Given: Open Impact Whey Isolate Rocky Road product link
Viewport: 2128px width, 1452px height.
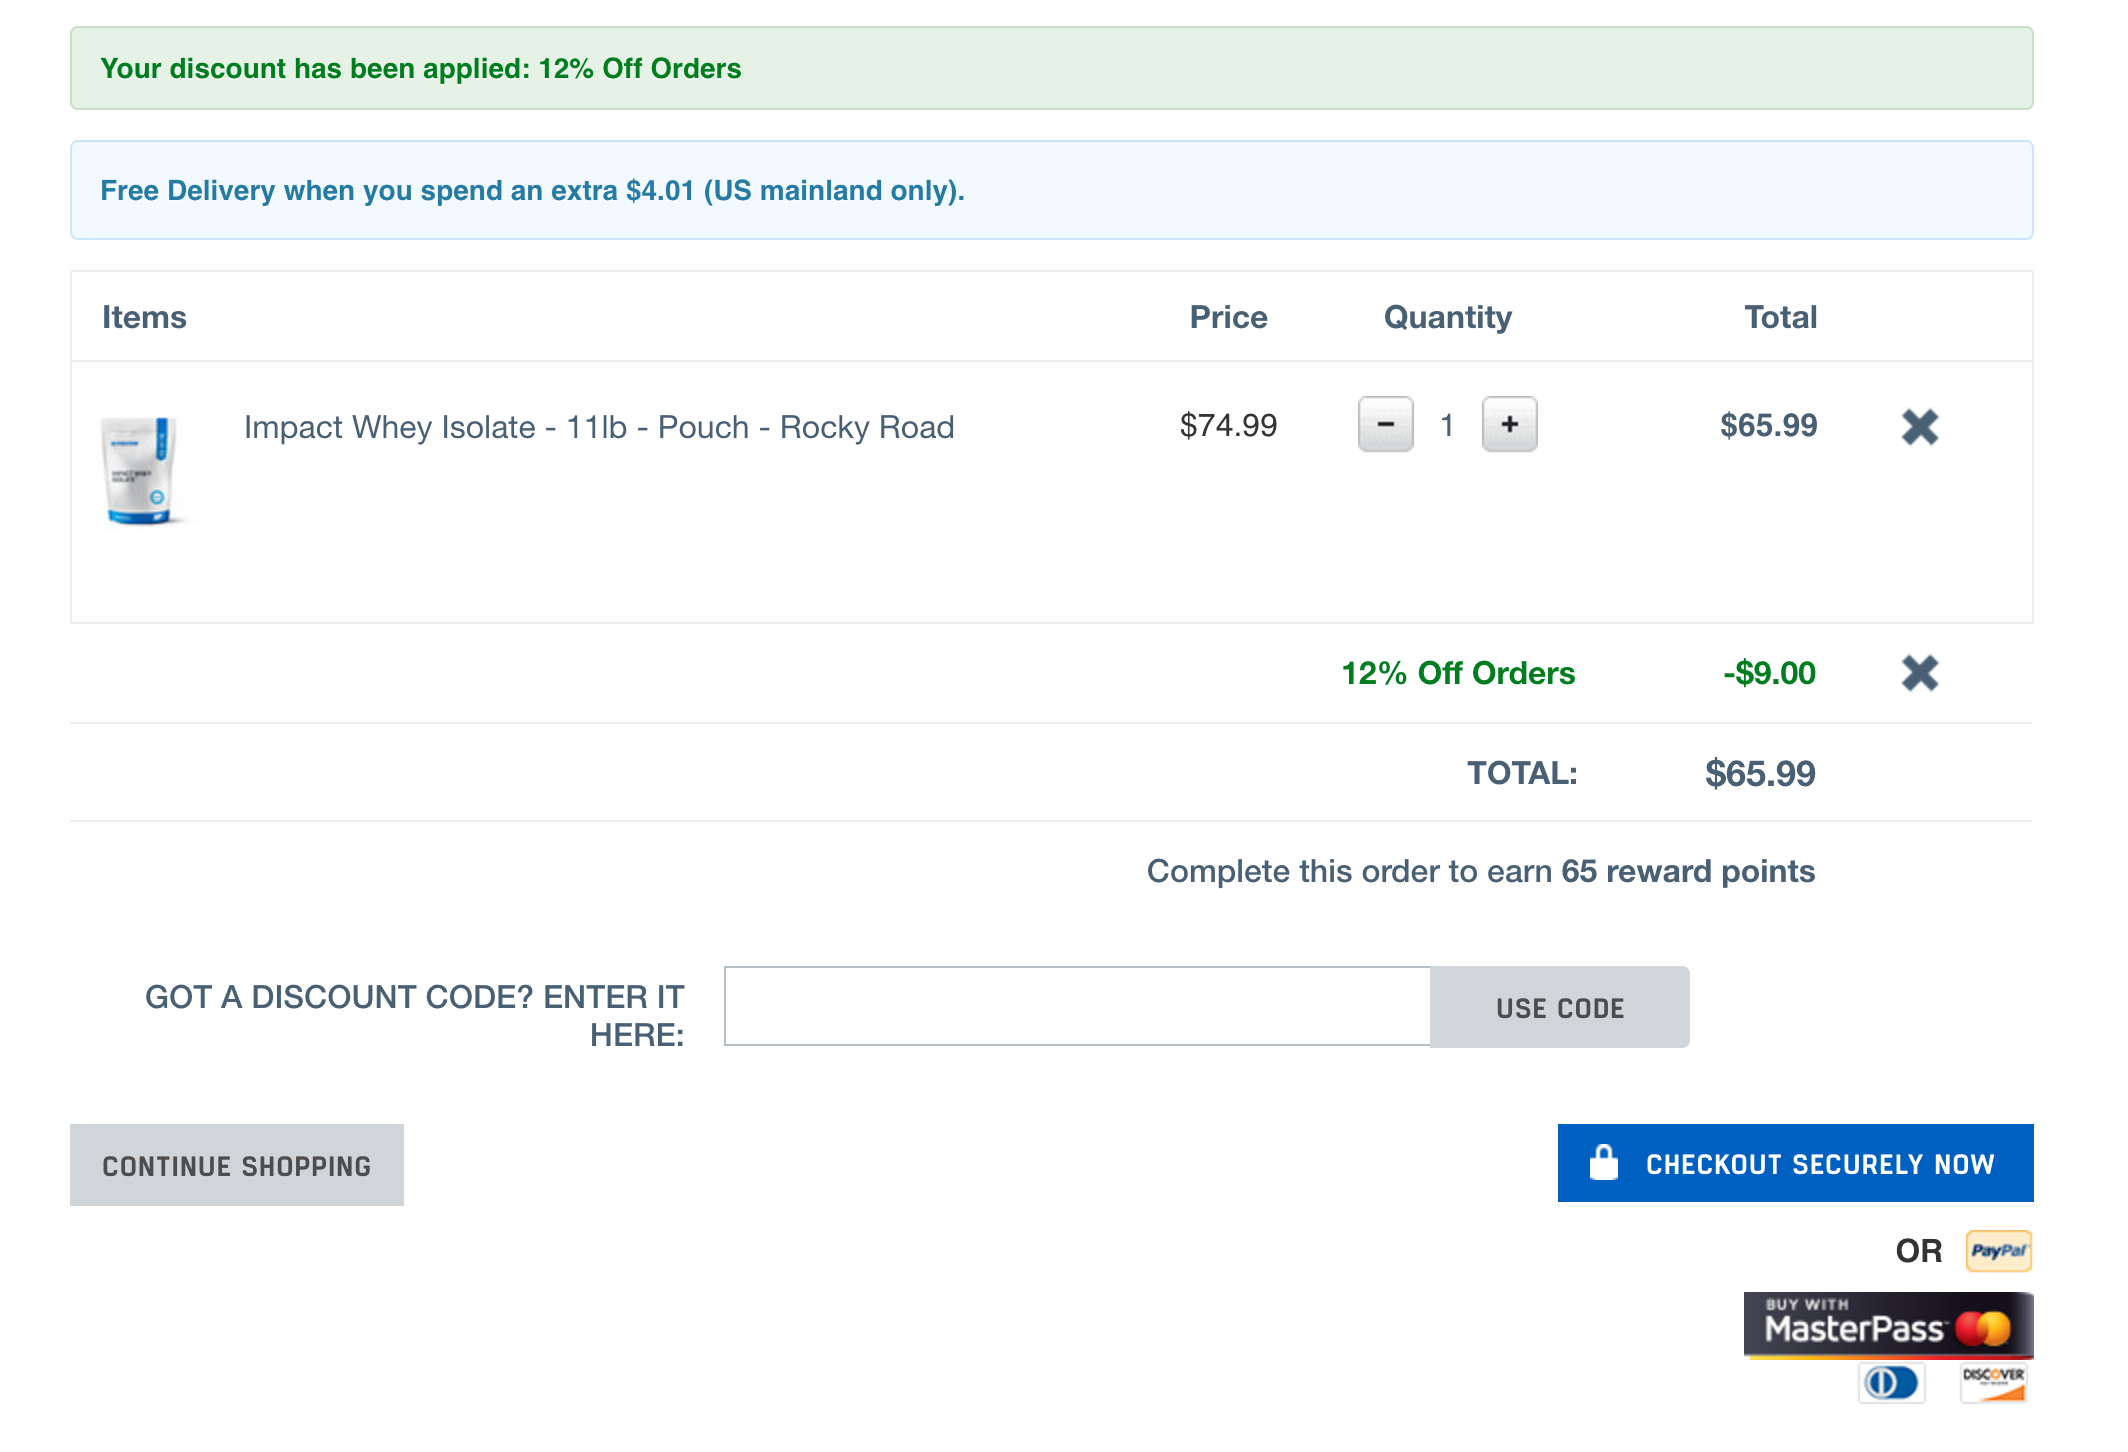Looking at the screenshot, I should pyautogui.click(x=599, y=427).
